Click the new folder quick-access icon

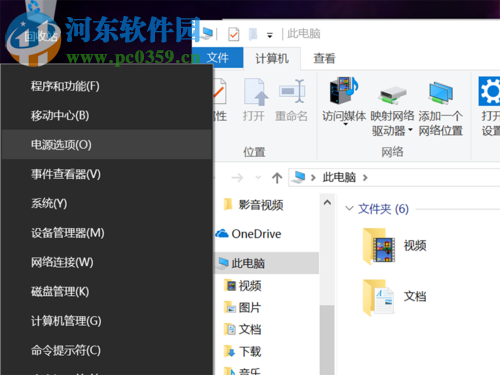pyautogui.click(x=253, y=34)
